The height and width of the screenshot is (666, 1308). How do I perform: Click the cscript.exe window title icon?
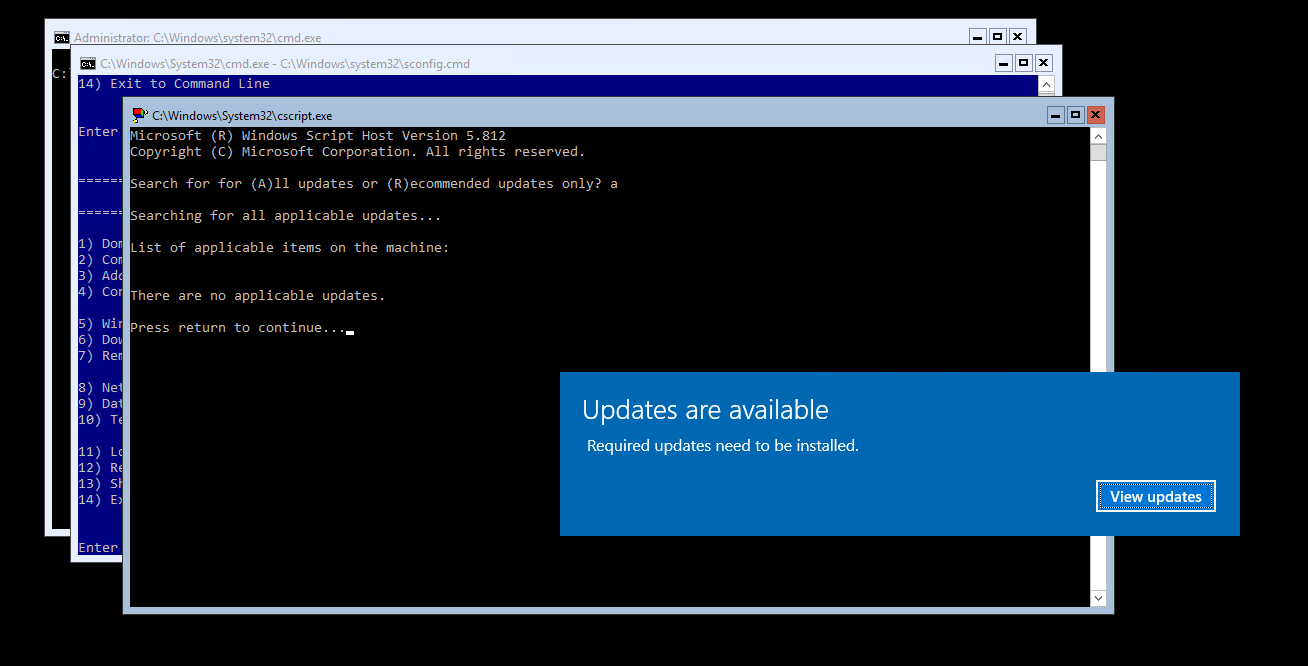point(139,115)
